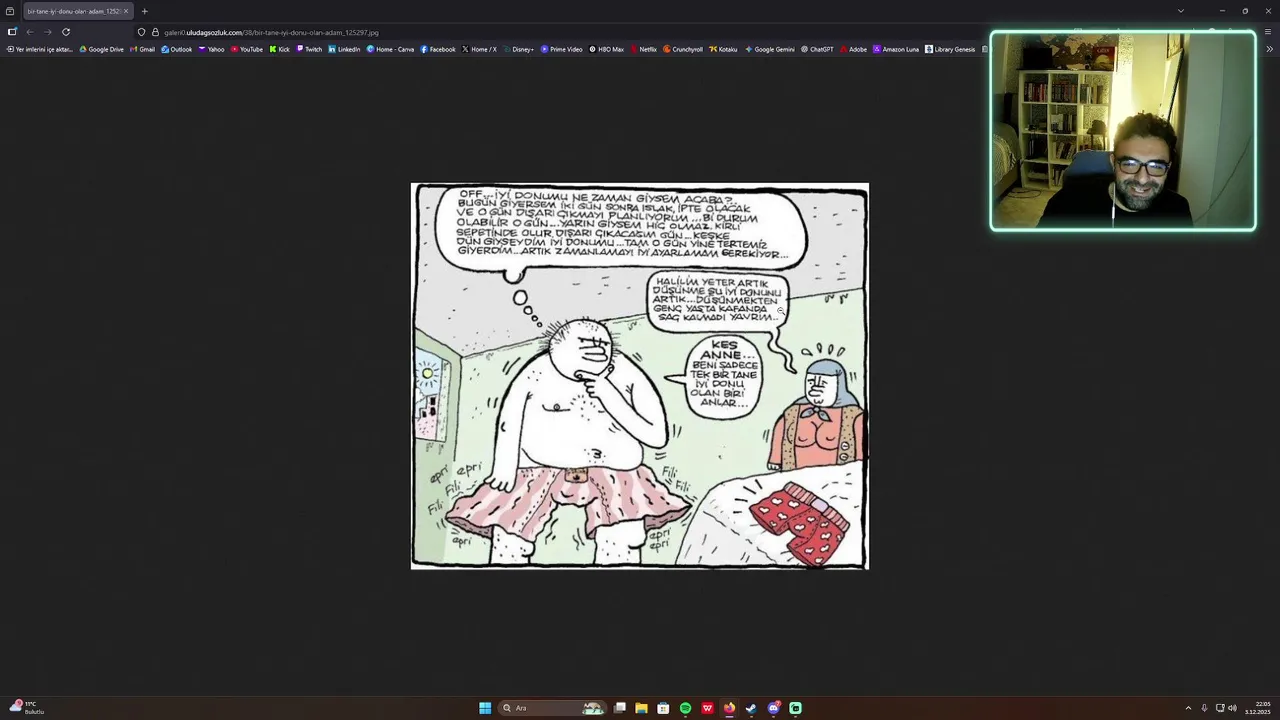This screenshot has width=1280, height=720.
Task: Open the Library Genesis bookmark
Action: [x=950, y=49]
